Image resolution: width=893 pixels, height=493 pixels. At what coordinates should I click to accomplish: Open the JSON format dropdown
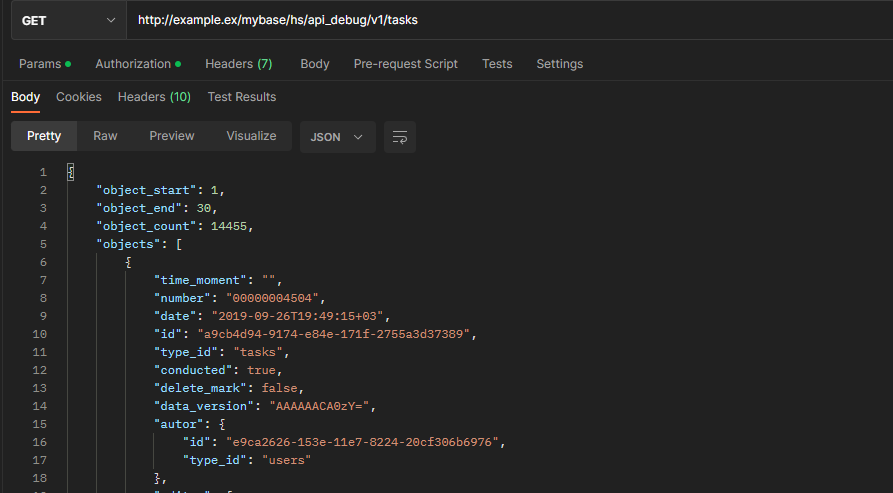tap(337, 137)
